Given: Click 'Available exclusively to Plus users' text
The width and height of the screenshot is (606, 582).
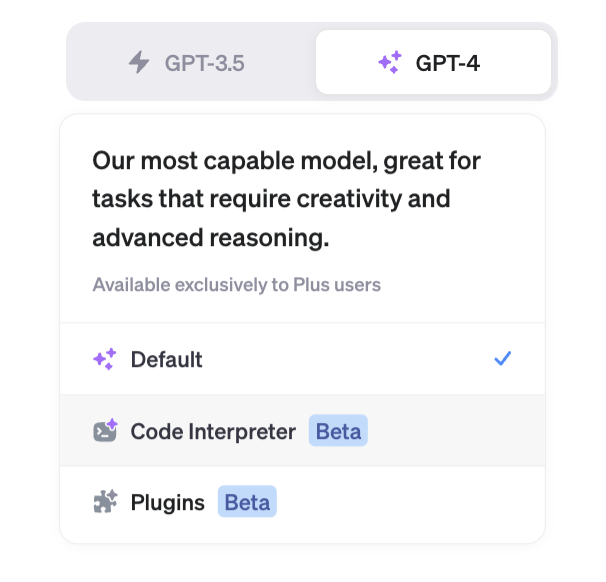Looking at the screenshot, I should (x=237, y=285).
